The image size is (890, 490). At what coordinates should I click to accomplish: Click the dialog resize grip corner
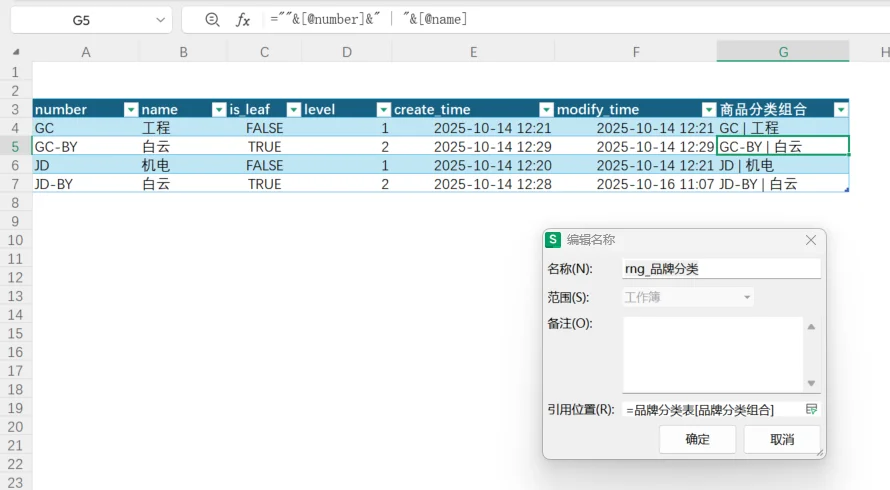pos(820,453)
